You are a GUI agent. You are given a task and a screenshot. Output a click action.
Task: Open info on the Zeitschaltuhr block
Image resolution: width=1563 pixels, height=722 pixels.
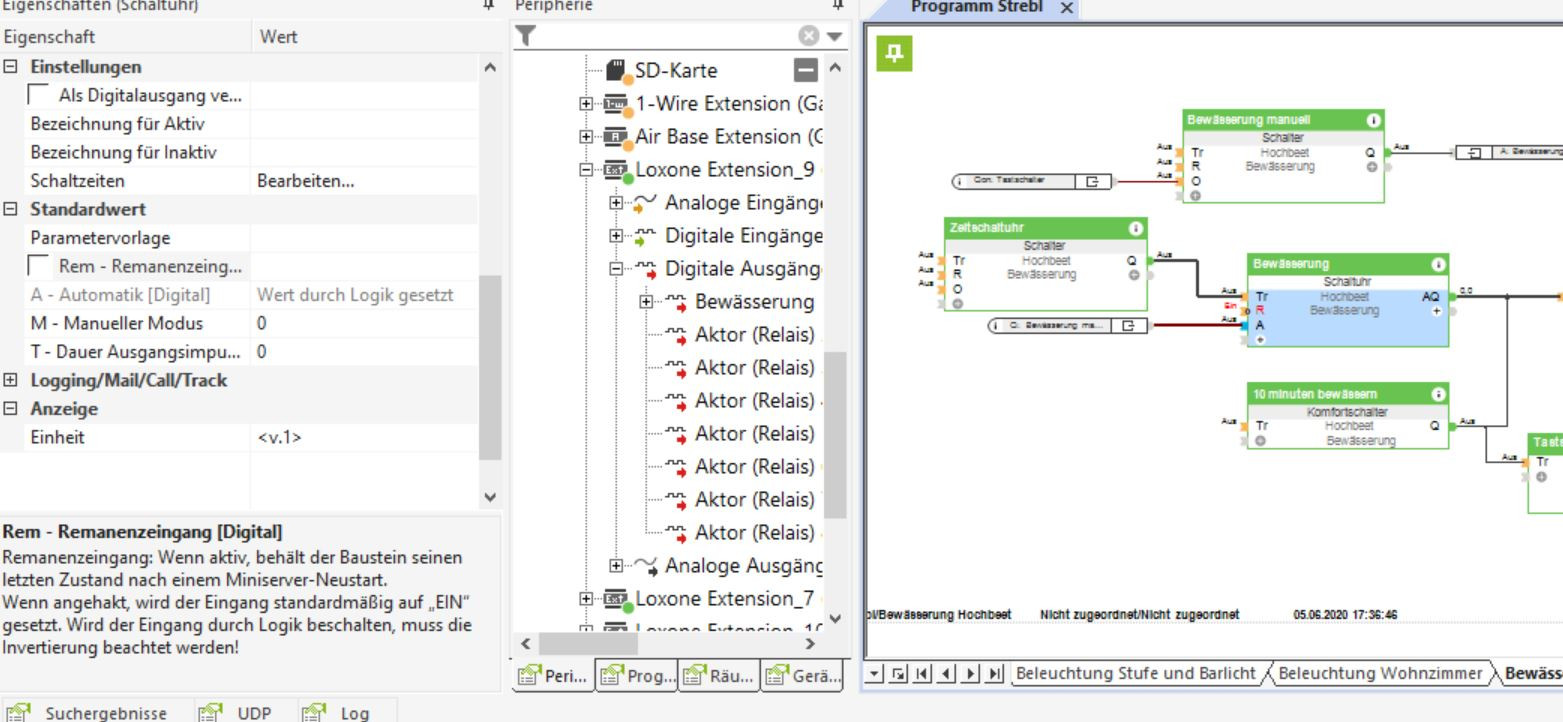pos(1135,228)
